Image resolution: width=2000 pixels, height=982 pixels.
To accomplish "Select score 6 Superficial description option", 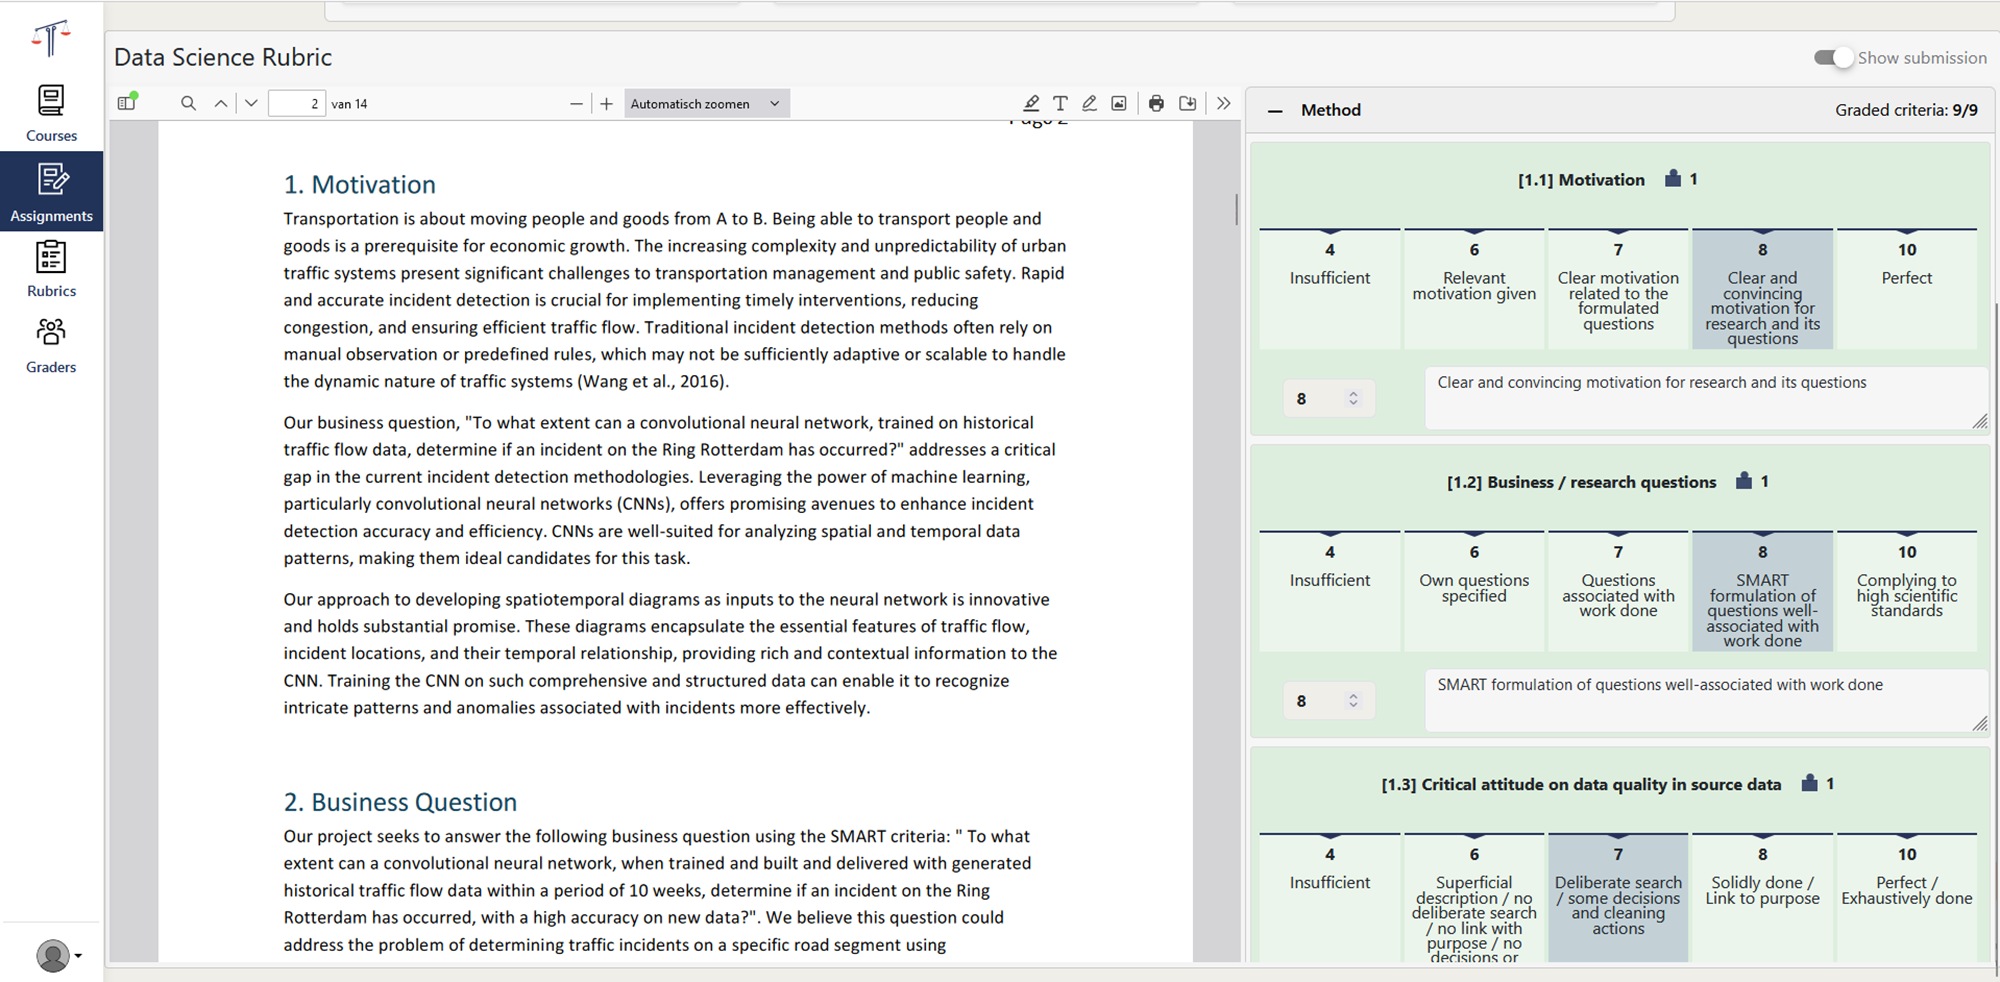I will (1474, 898).
